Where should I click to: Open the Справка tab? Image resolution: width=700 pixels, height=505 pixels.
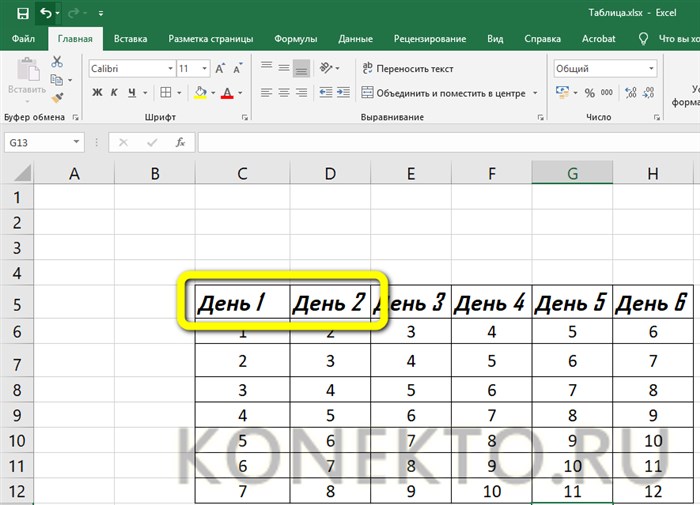pyautogui.click(x=542, y=39)
